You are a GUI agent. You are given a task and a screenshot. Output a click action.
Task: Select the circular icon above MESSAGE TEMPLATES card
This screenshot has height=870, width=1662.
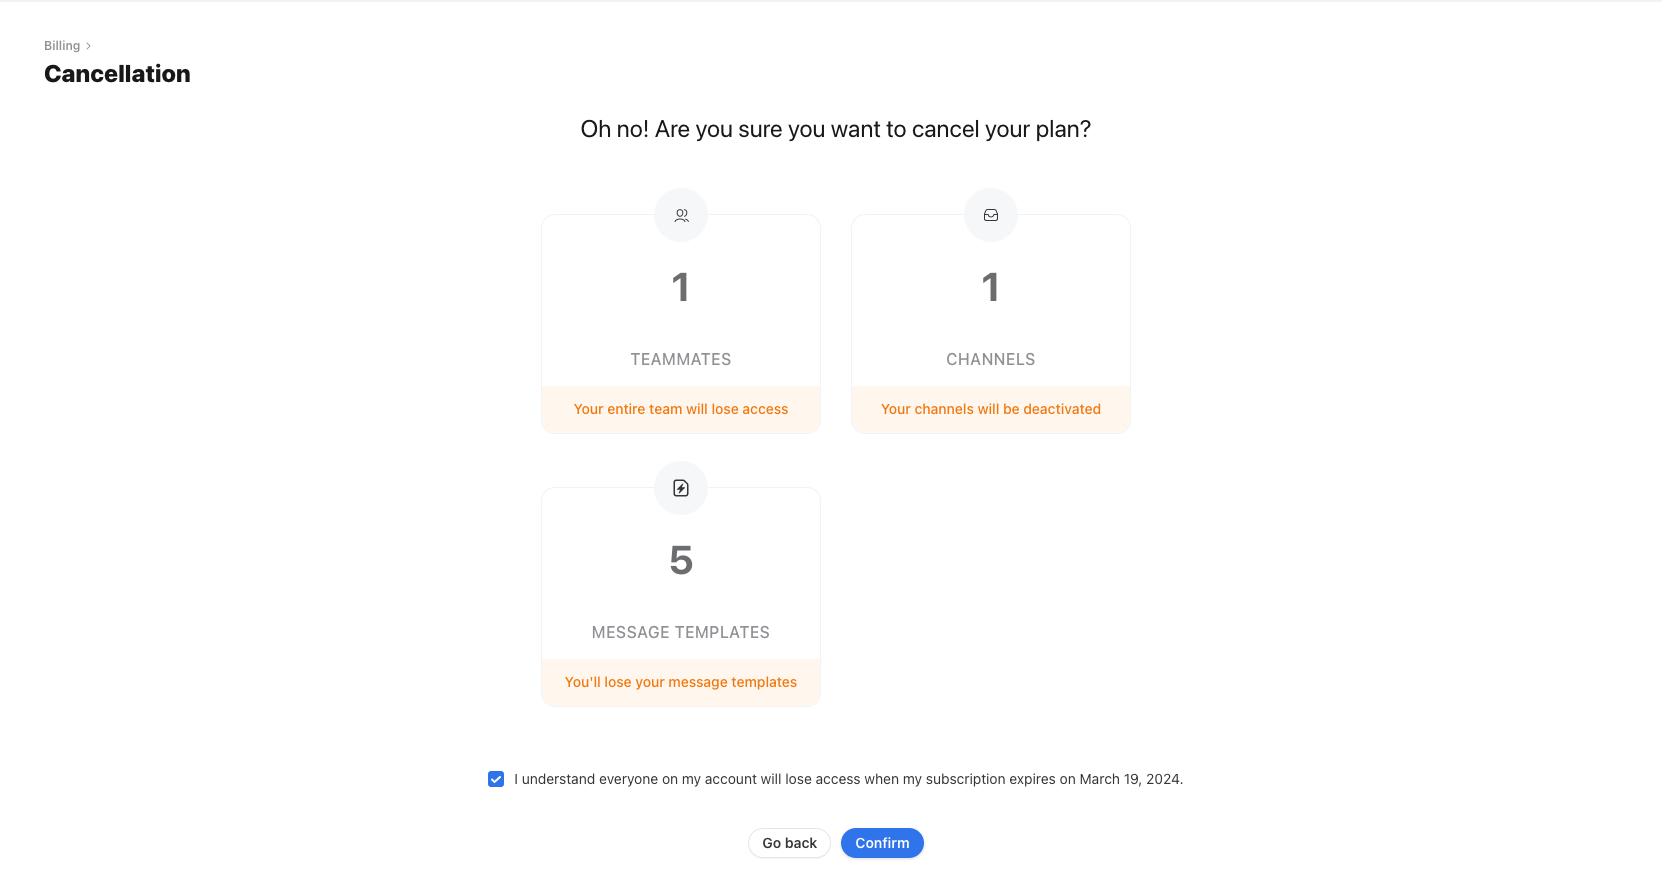point(681,488)
